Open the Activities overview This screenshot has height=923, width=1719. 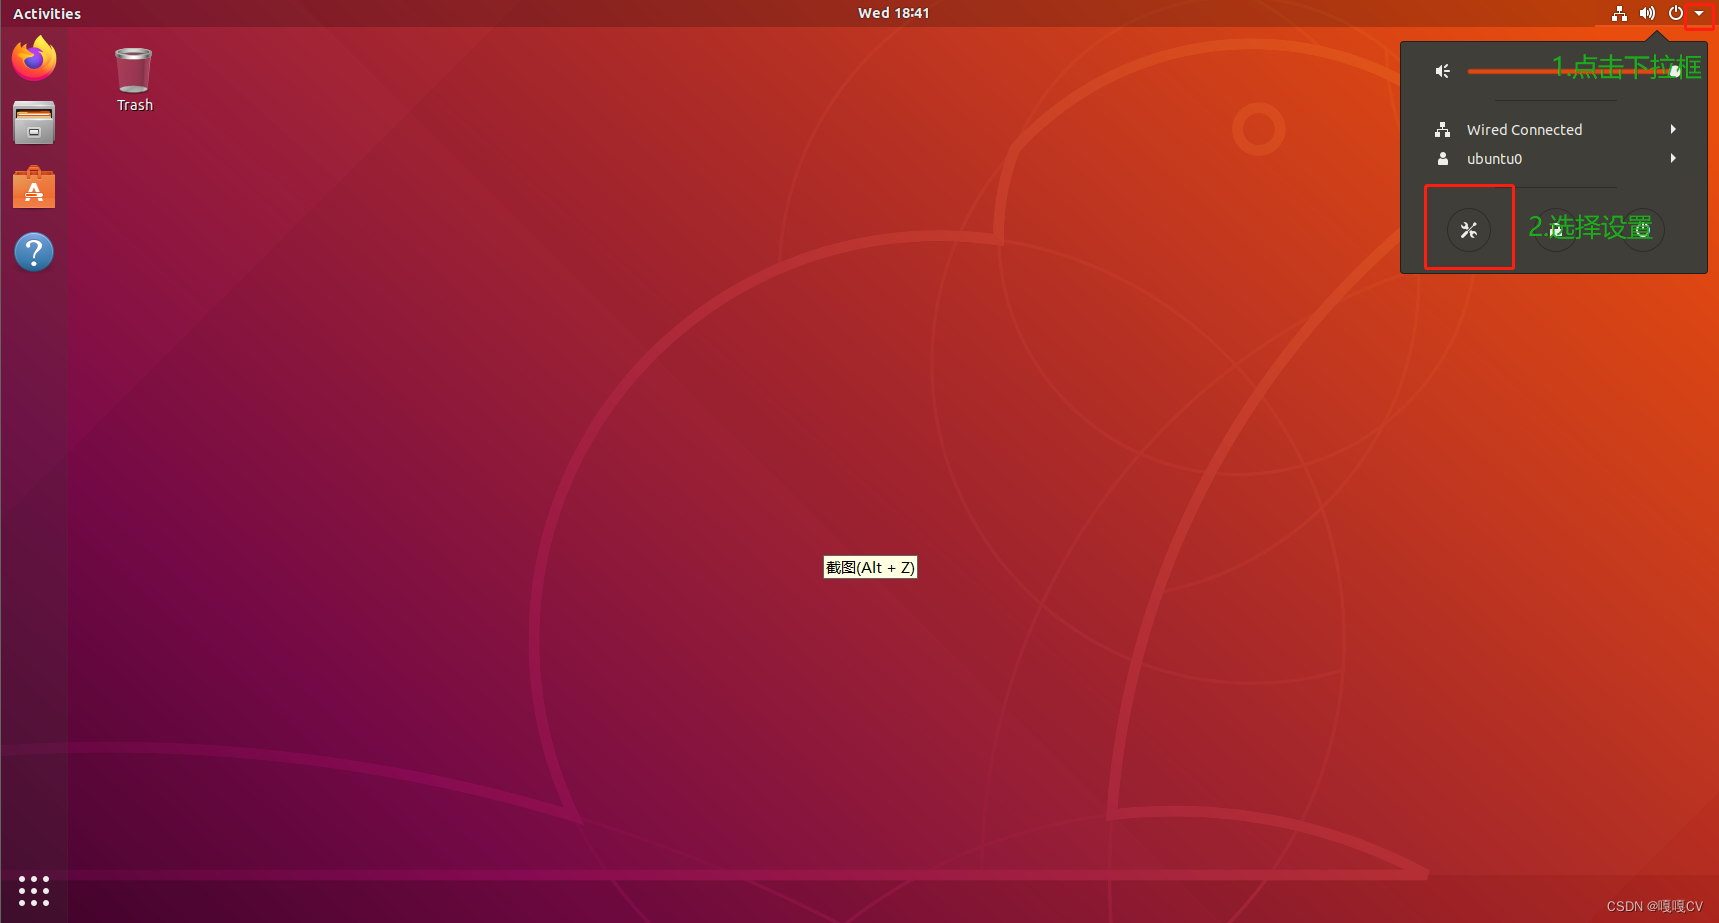point(47,13)
